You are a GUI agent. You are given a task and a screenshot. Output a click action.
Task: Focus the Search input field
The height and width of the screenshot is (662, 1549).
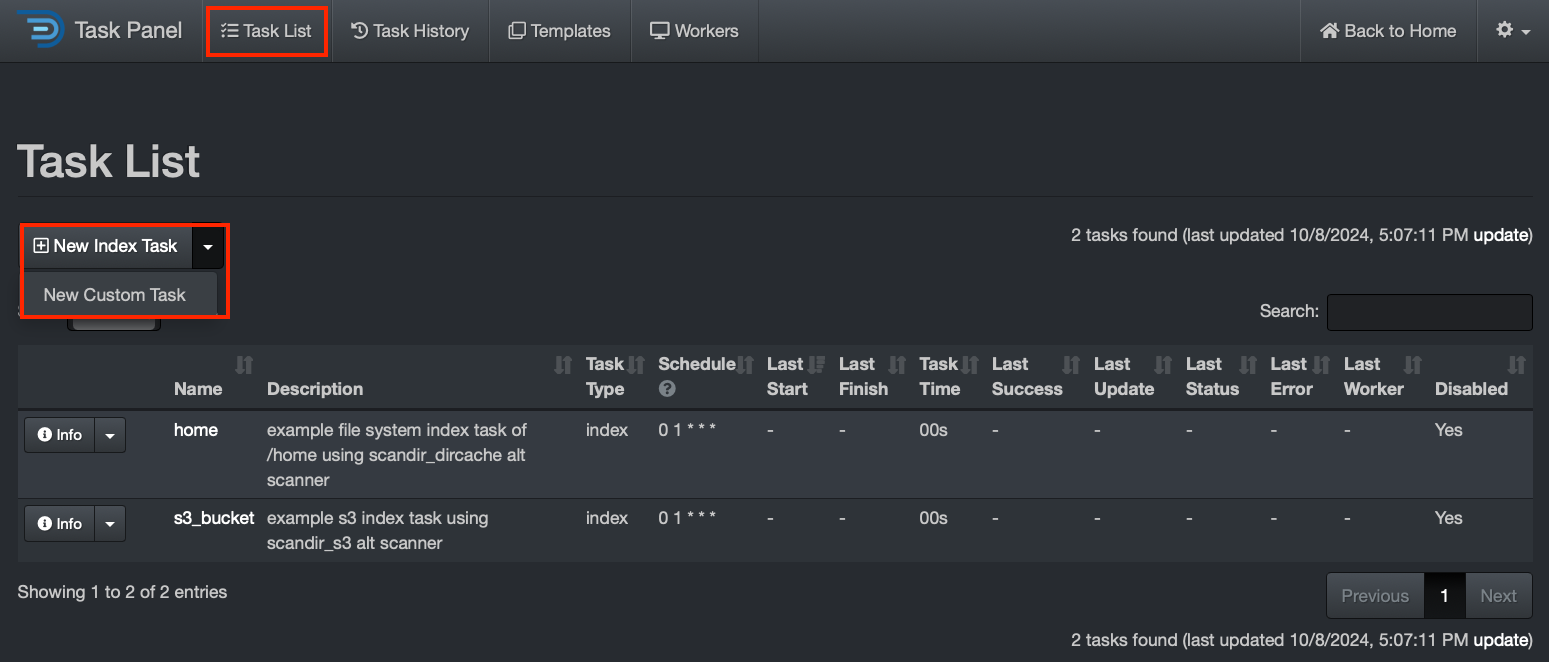pos(1429,312)
